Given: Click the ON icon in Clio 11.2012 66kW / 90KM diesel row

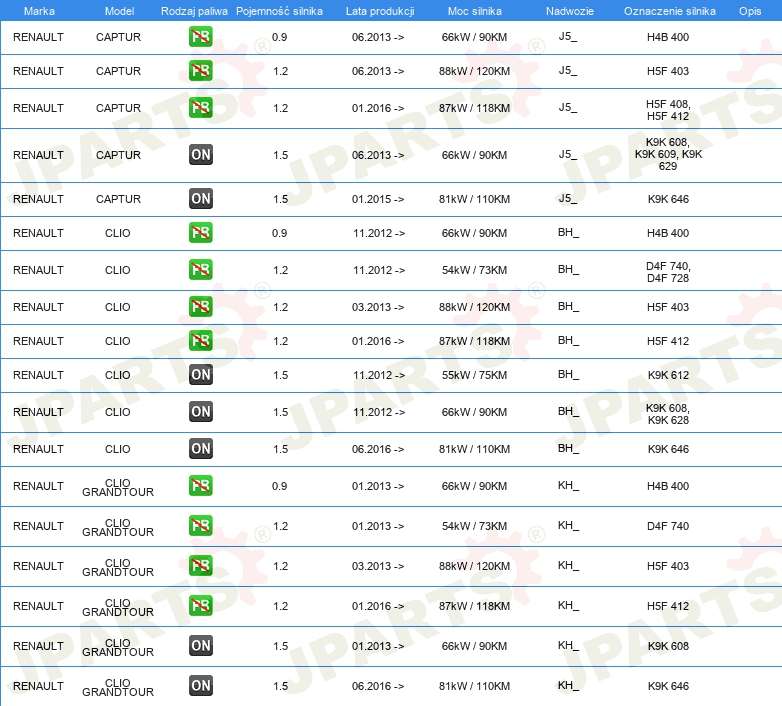Looking at the screenshot, I should [x=200, y=412].
